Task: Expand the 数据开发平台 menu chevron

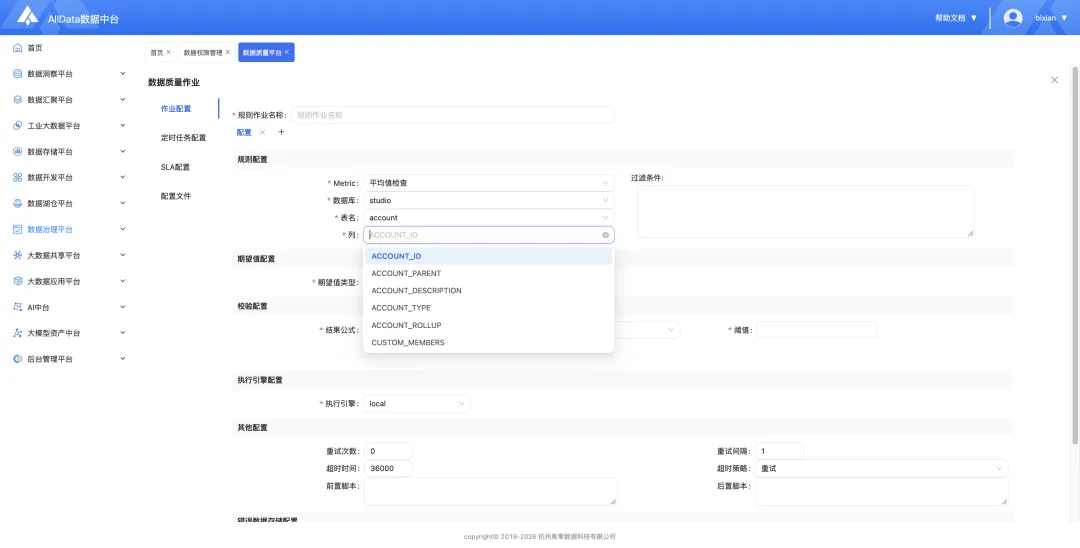Action: point(123,177)
